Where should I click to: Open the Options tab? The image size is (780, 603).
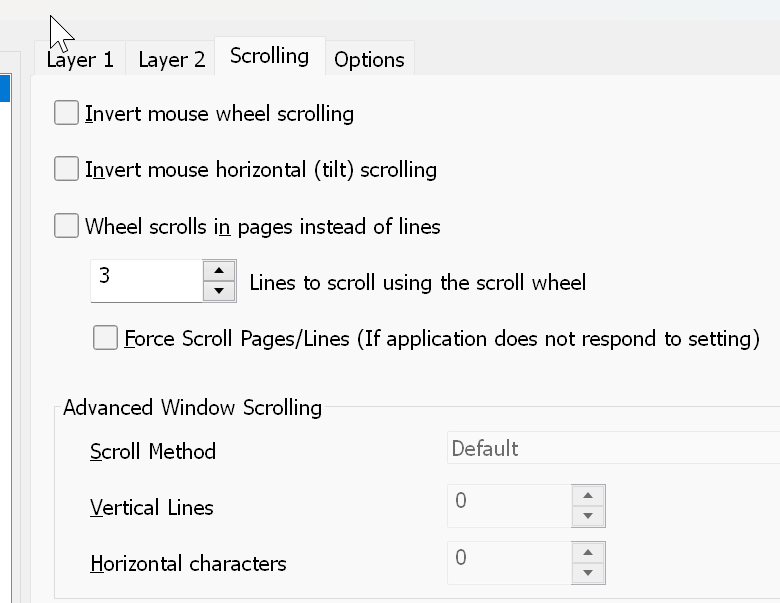(x=370, y=59)
